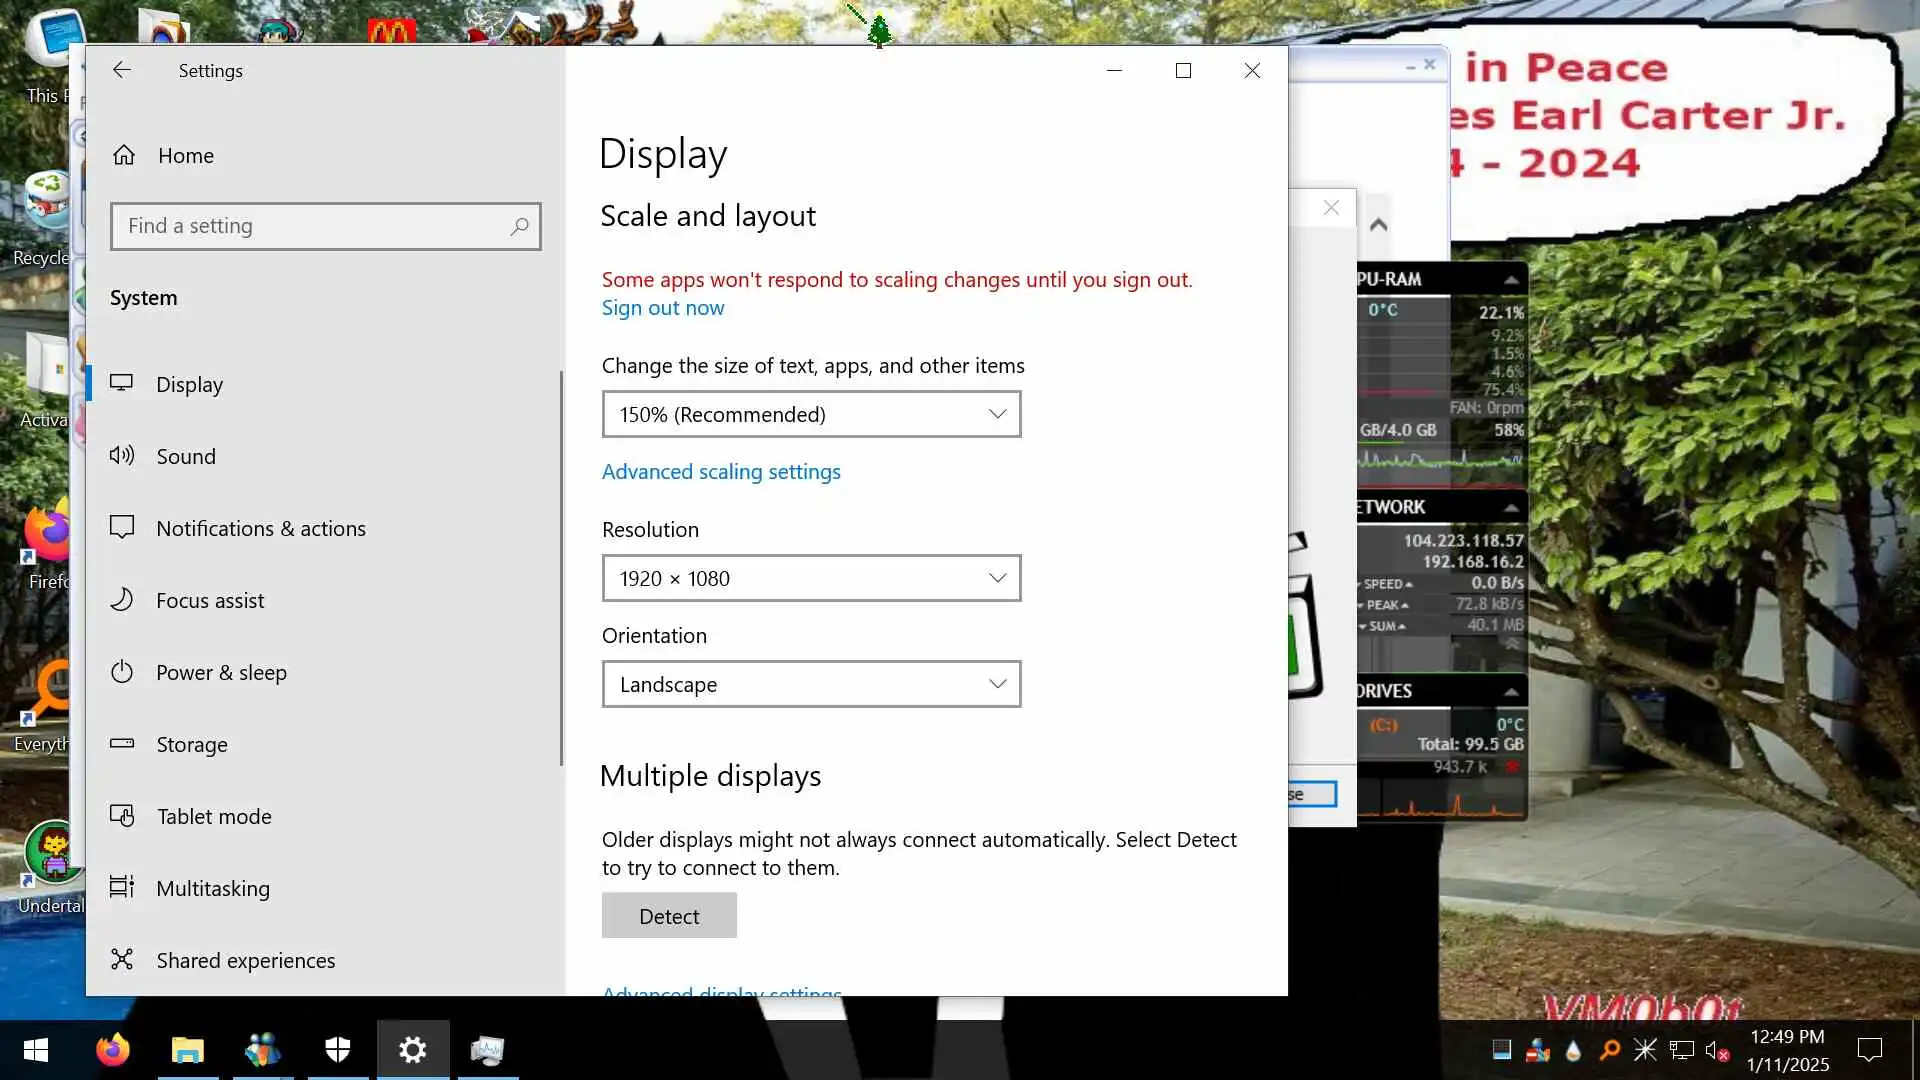Open Advanced scaling settings link
Image resolution: width=1920 pixels, height=1080 pixels.
point(720,472)
